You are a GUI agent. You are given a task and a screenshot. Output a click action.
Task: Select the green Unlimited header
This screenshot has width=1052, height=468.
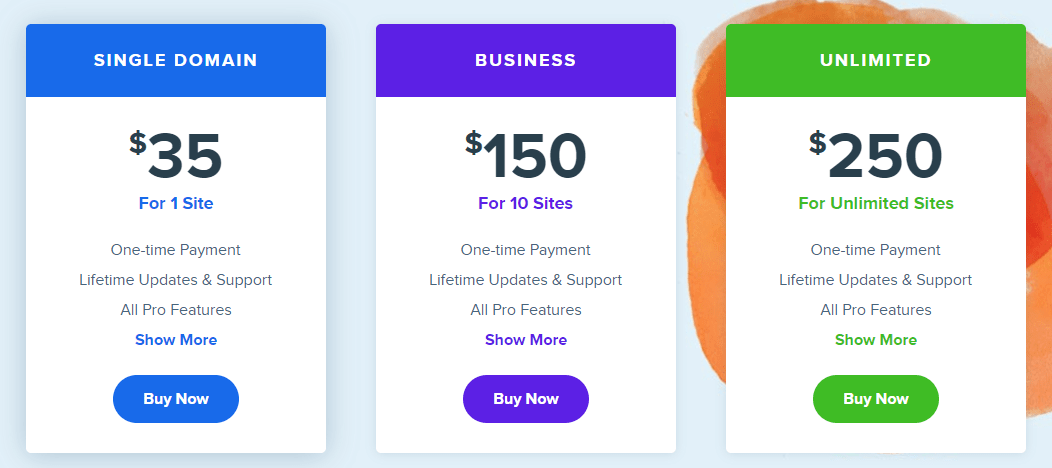(876, 60)
